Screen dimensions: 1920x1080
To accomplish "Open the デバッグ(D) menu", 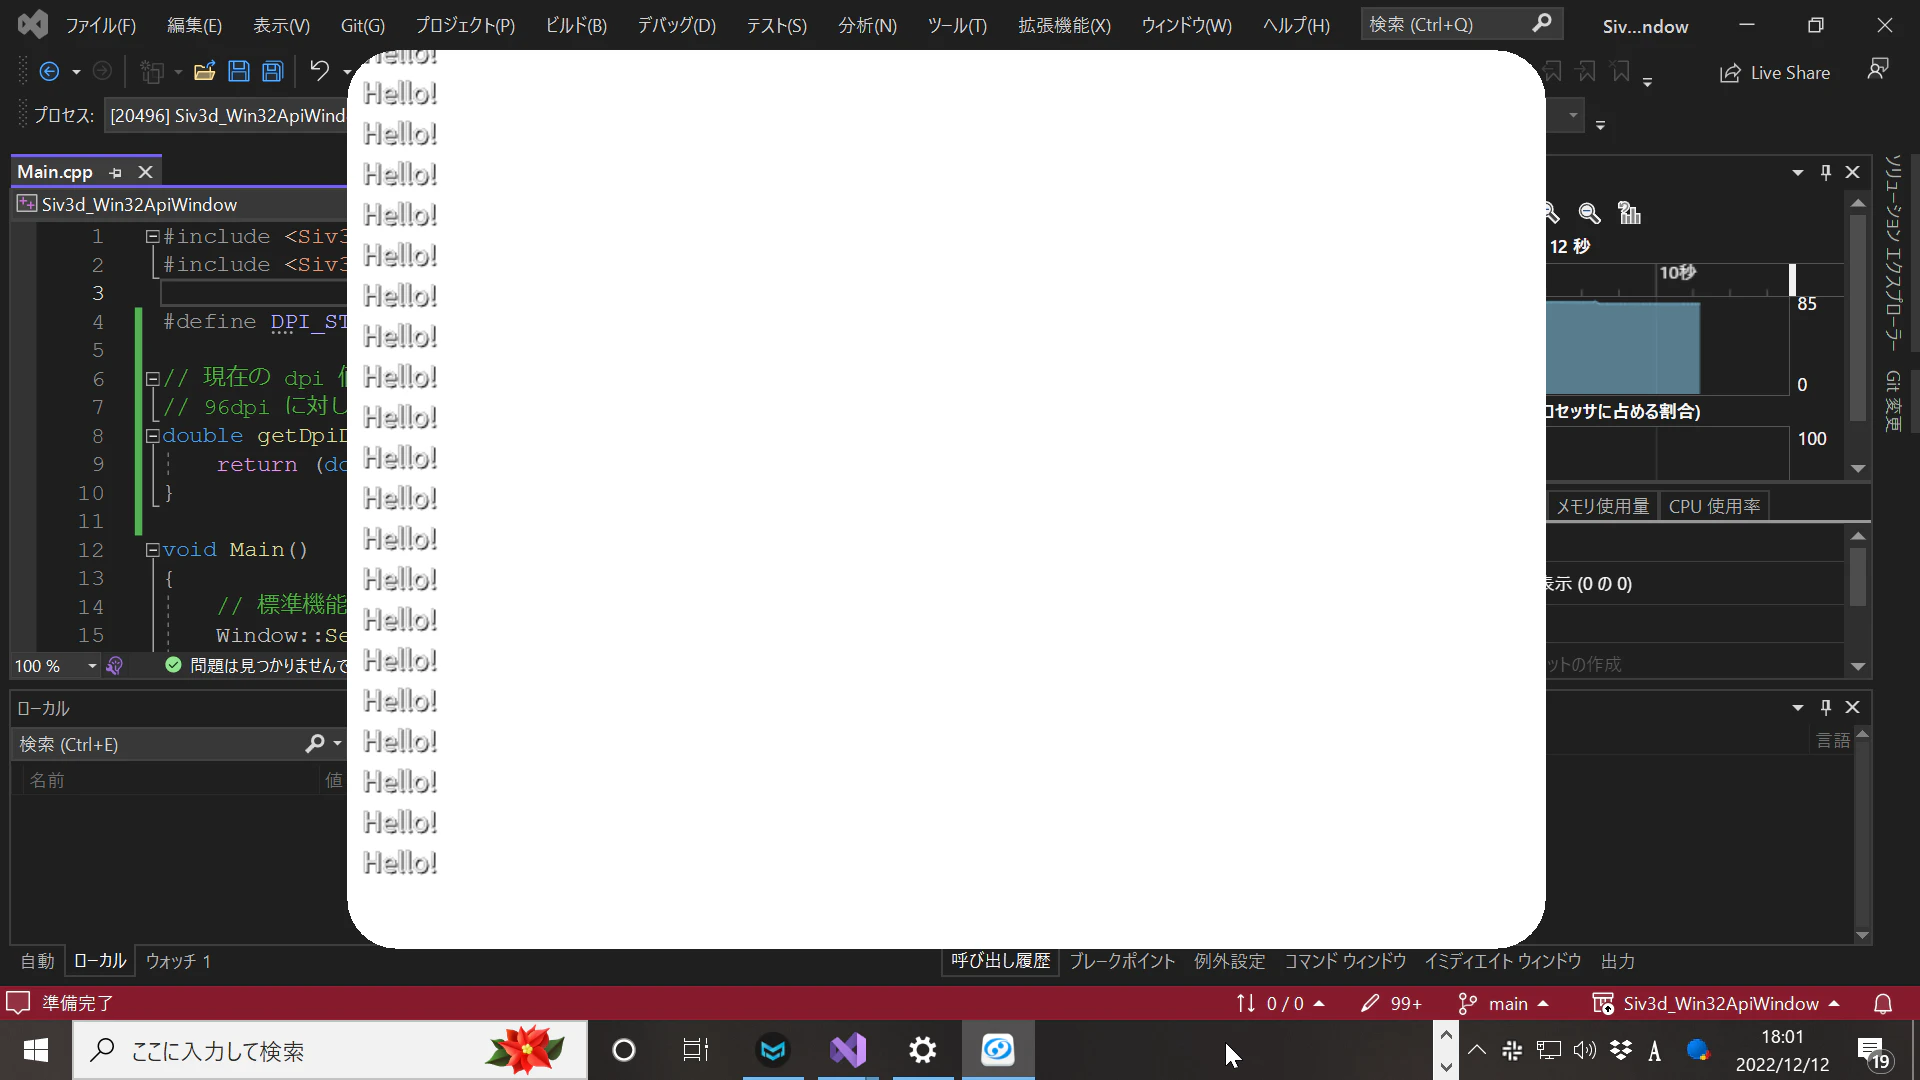I will tap(677, 25).
